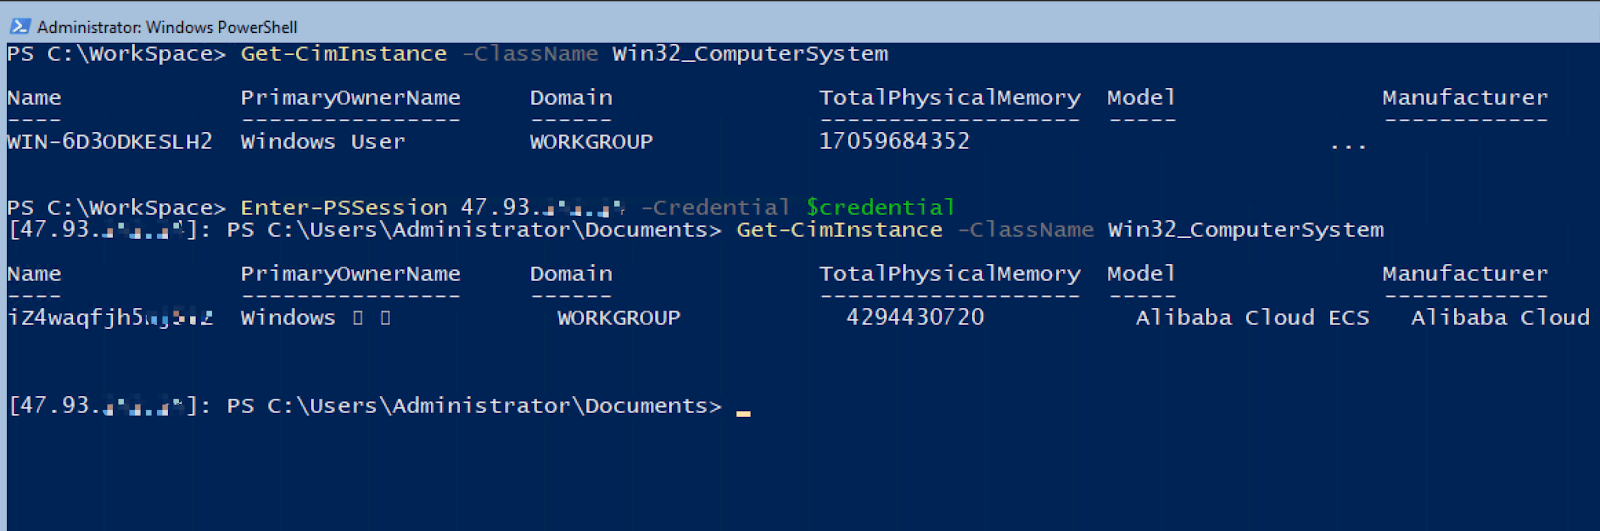Click the first 'Model' column header
Image resolution: width=1600 pixels, height=531 pixels.
click(x=1141, y=98)
